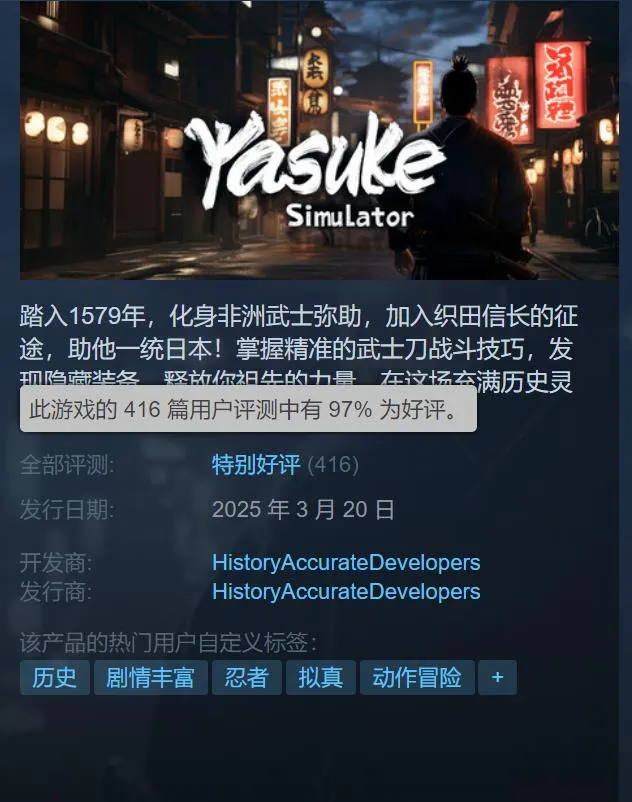Select the 历史 tag

55,677
